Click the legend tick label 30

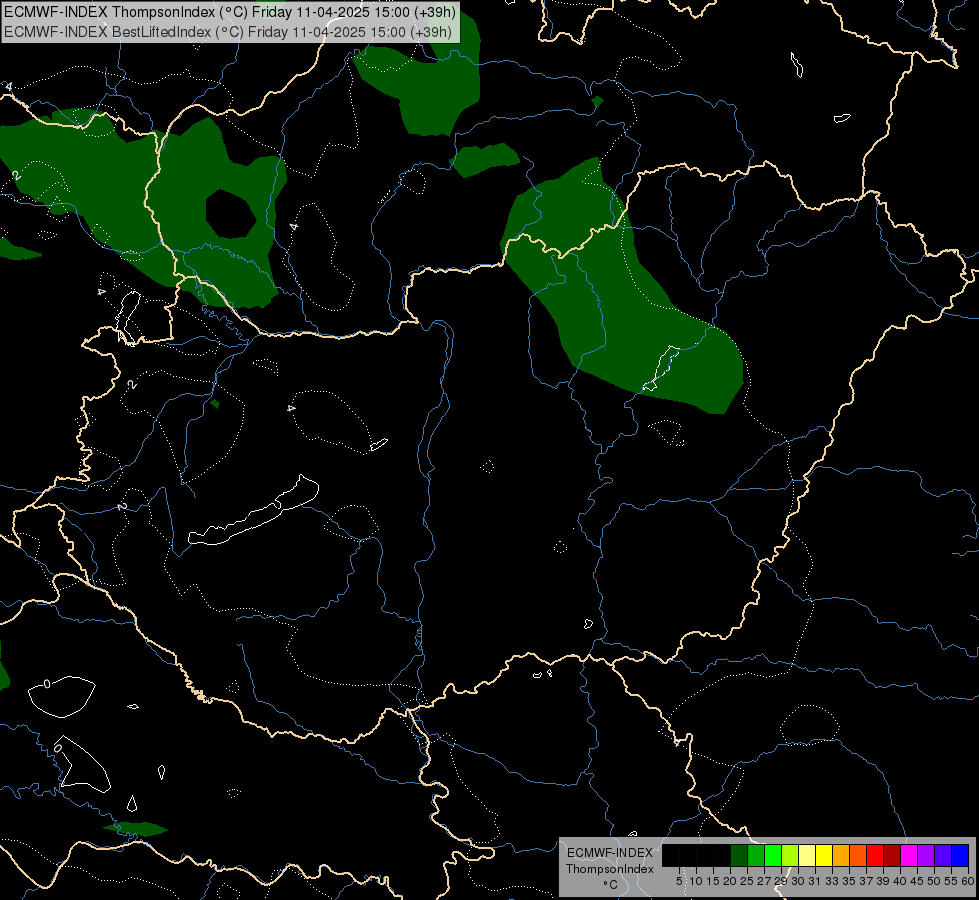[x=798, y=881]
